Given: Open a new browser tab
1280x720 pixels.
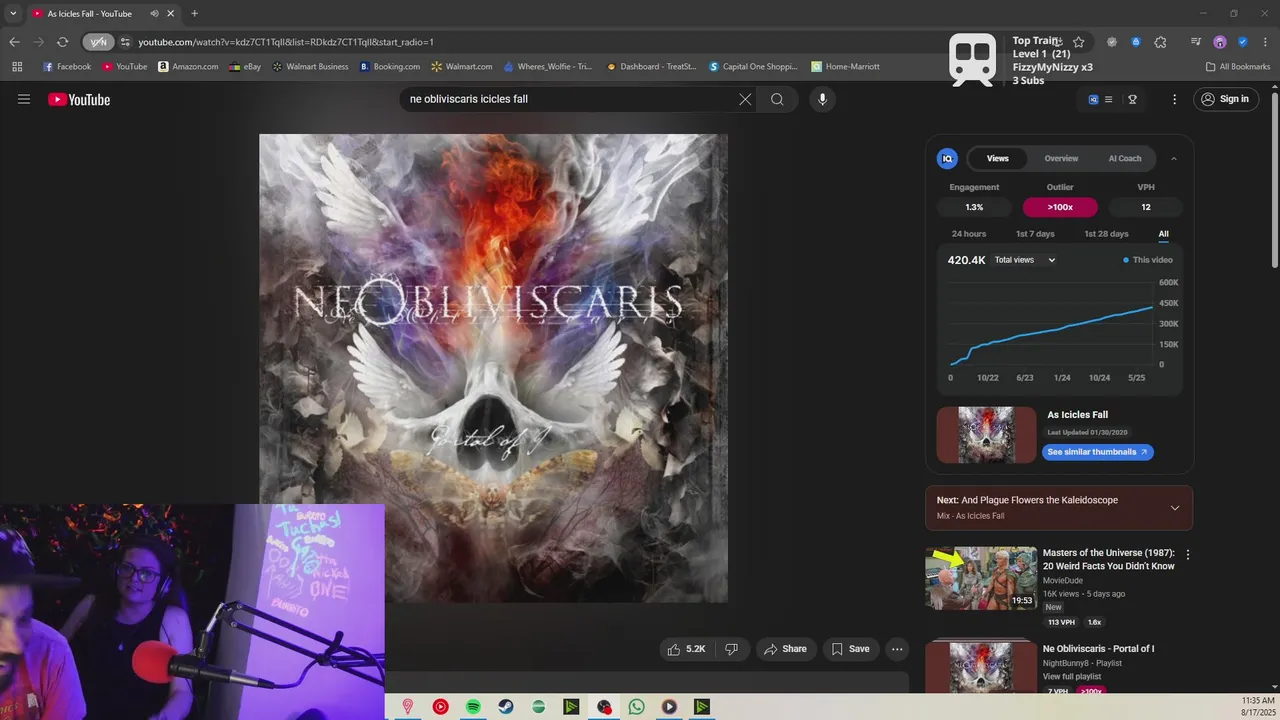Looking at the screenshot, I should pos(194,13).
